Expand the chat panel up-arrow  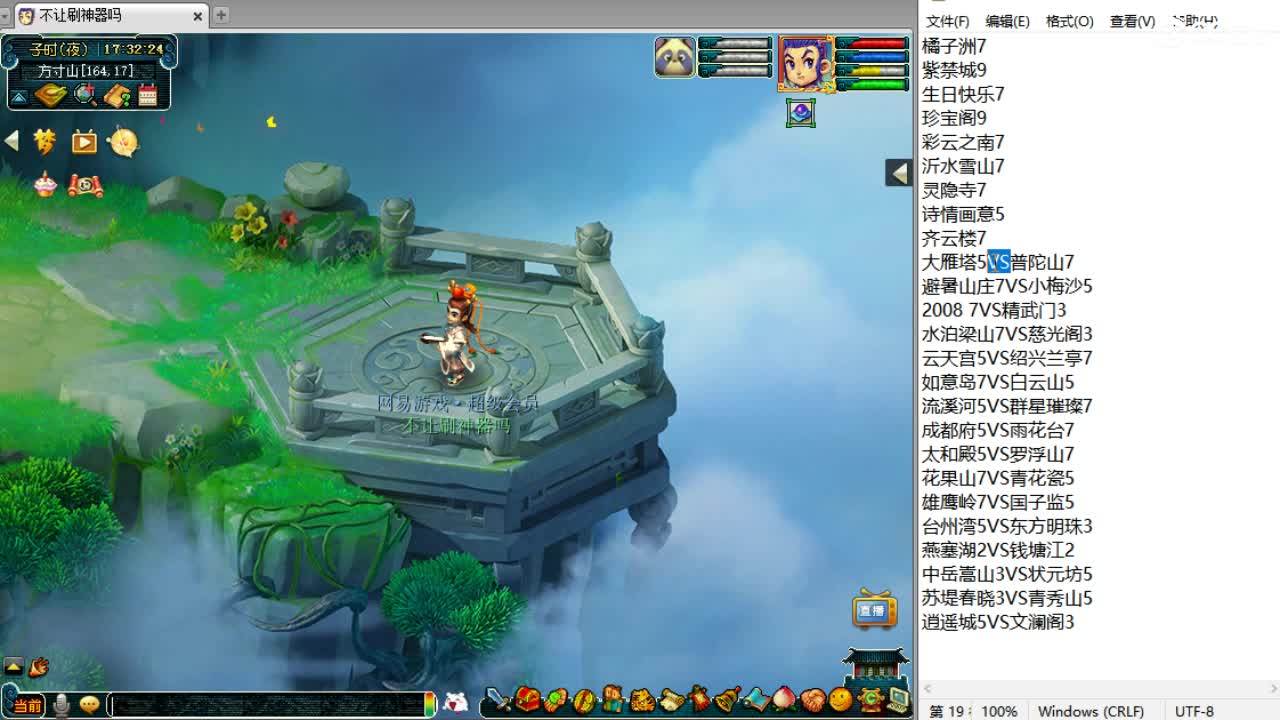pyautogui.click(x=13, y=666)
